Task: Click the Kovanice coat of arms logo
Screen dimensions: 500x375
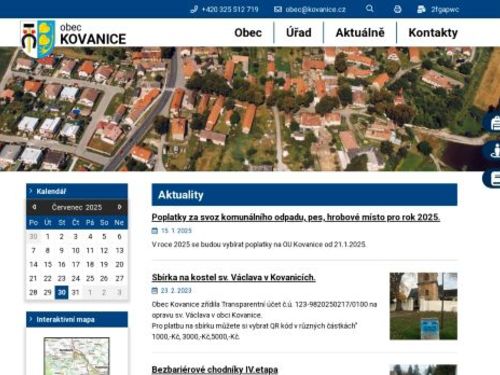Action: (38, 38)
